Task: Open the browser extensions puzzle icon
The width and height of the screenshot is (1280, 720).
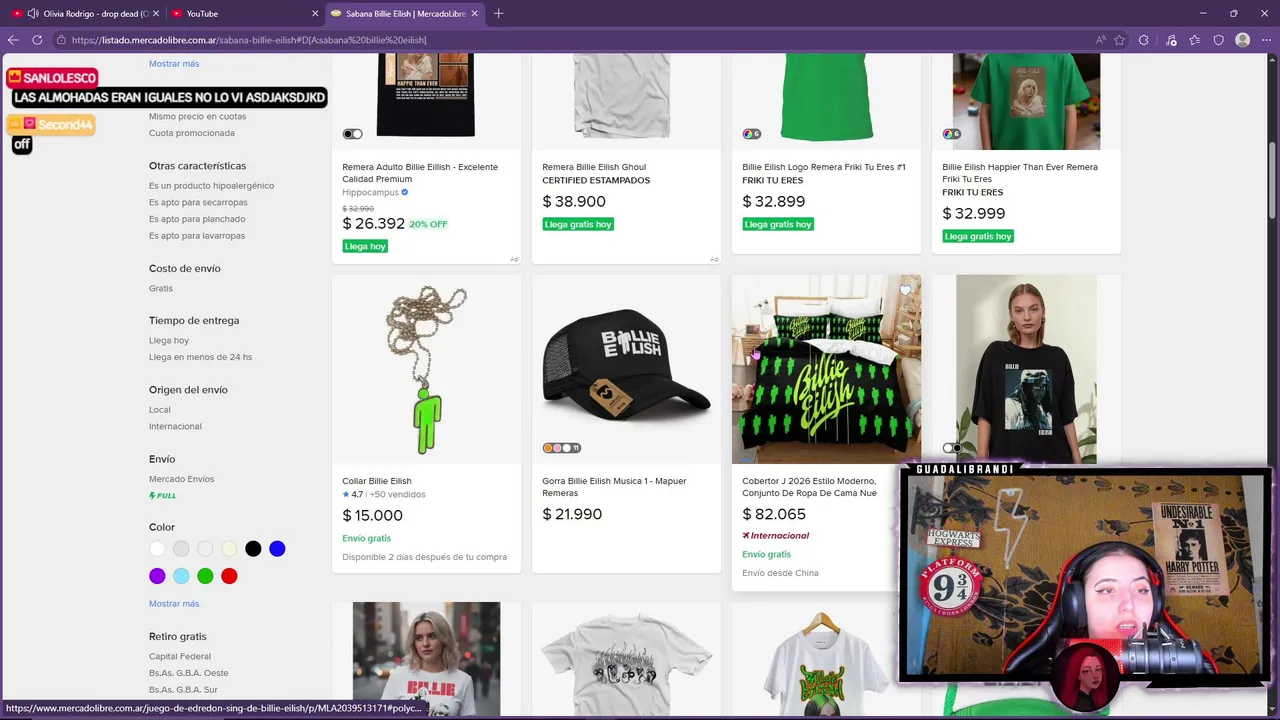Action: (1144, 40)
